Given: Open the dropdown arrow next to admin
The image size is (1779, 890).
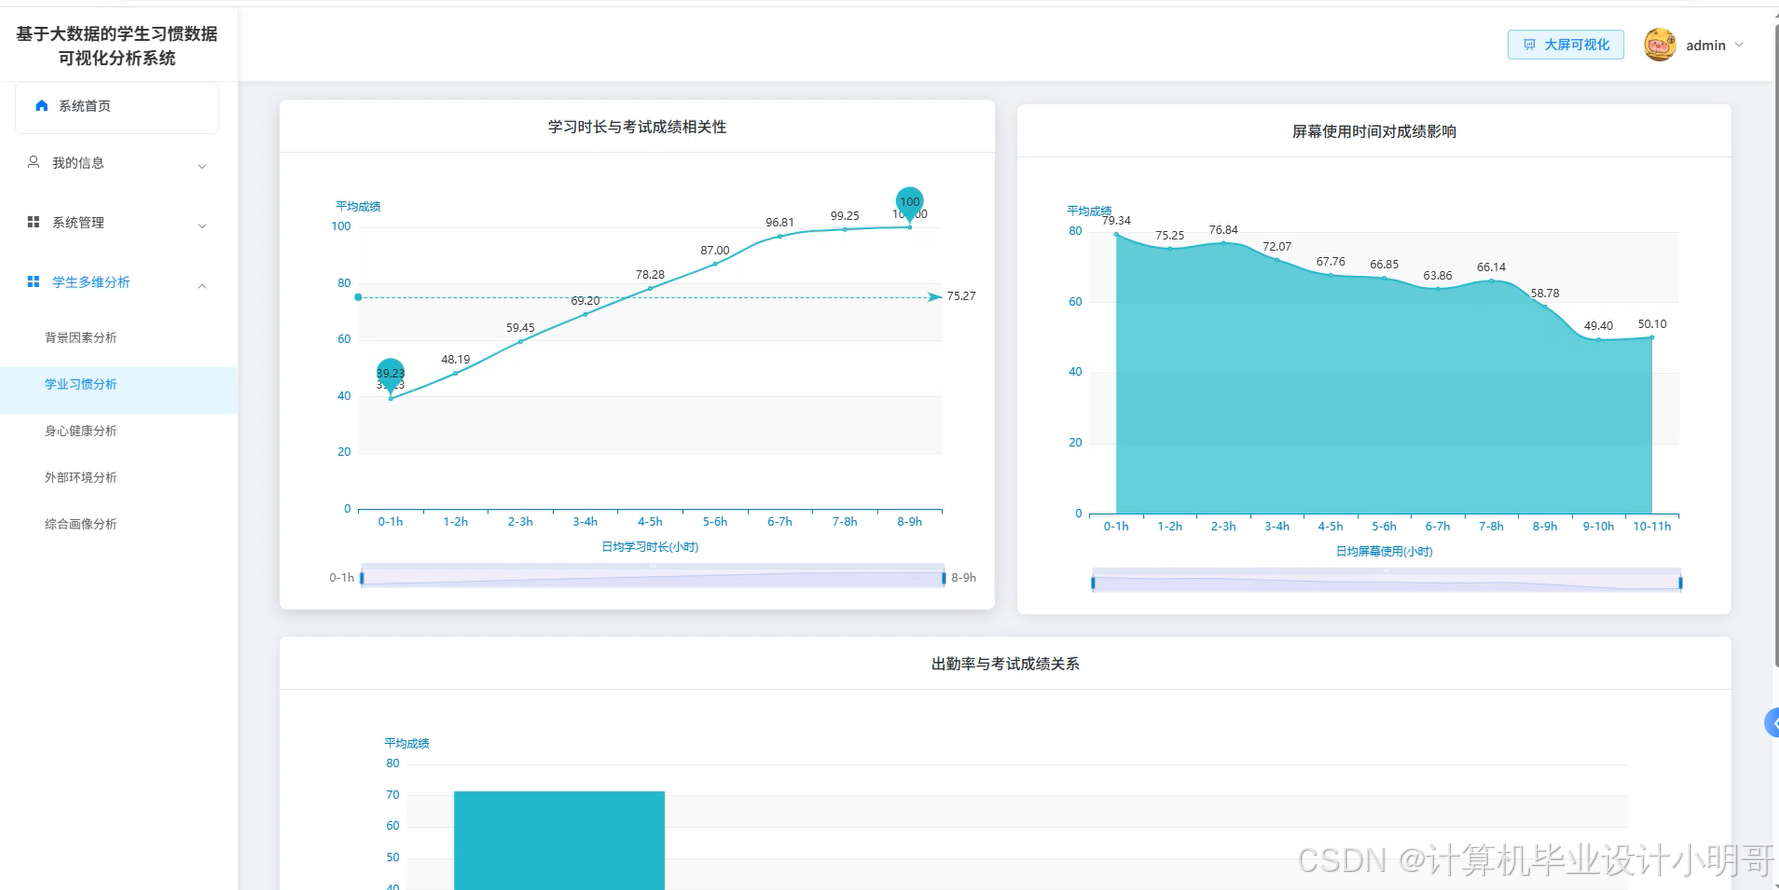Looking at the screenshot, I should coord(1739,45).
